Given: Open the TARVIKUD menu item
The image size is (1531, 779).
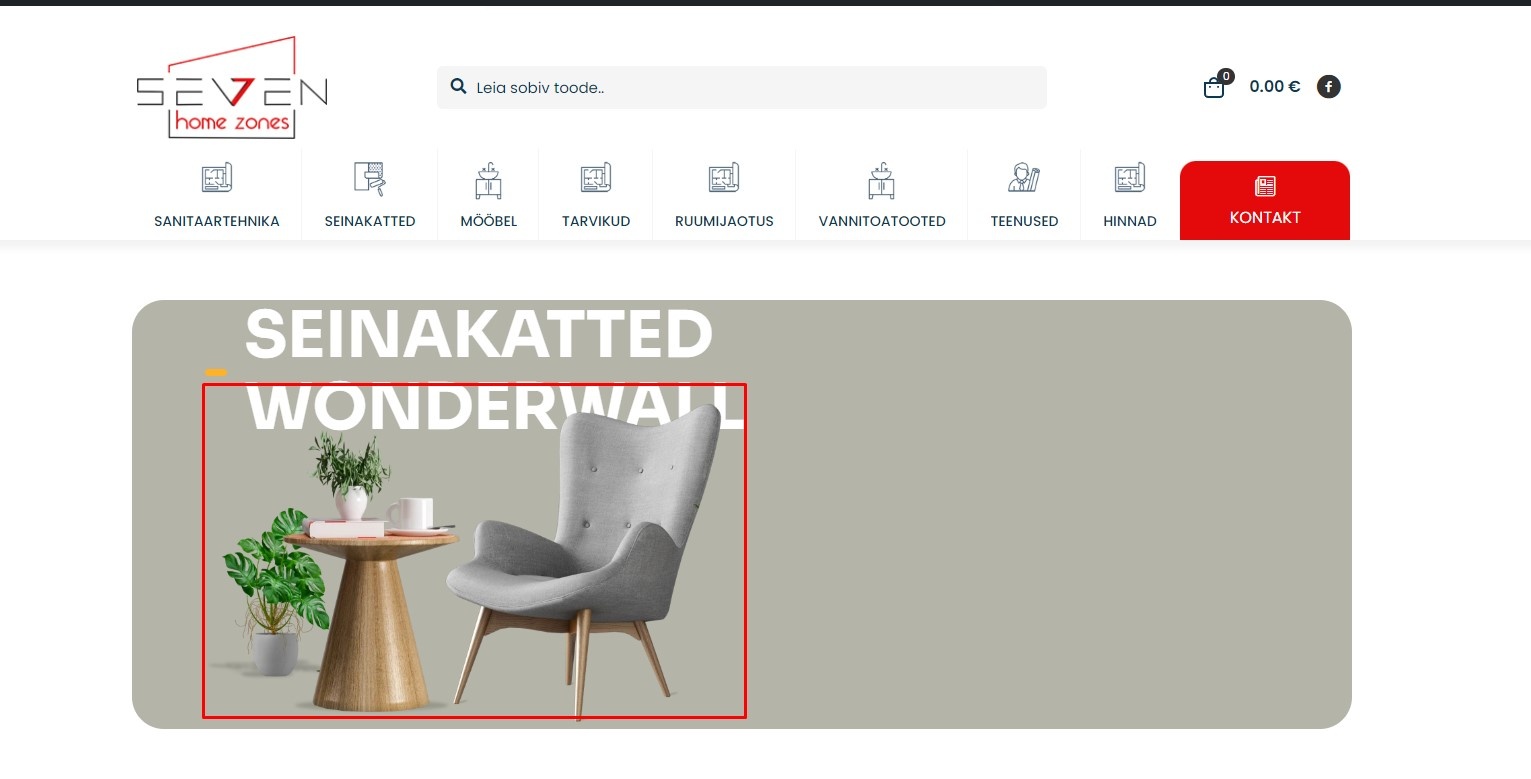Looking at the screenshot, I should [x=596, y=221].
